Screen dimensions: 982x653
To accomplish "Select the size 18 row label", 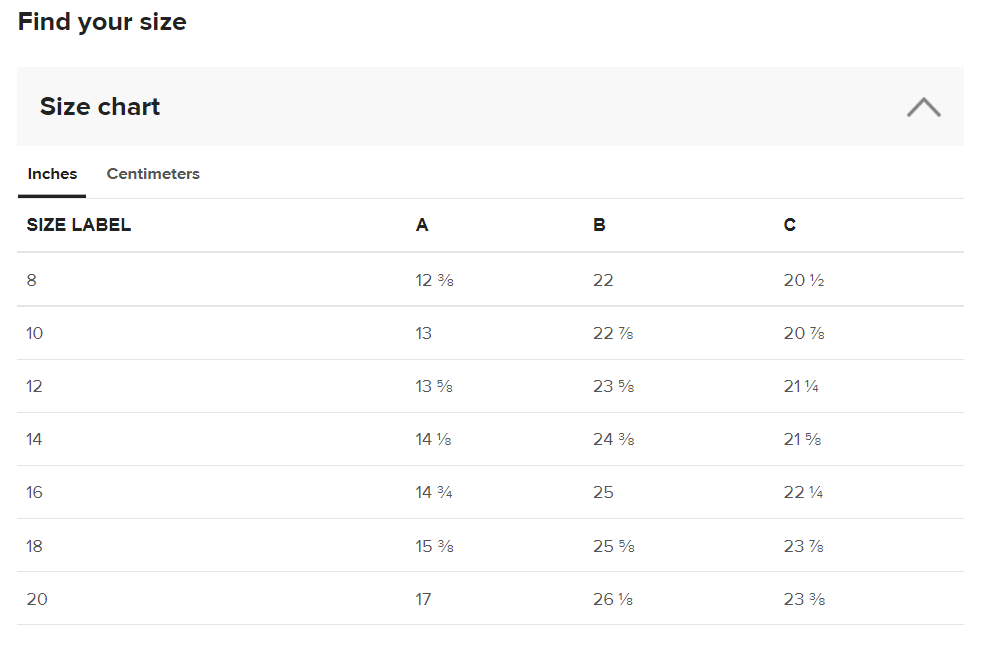I will 35,546.
